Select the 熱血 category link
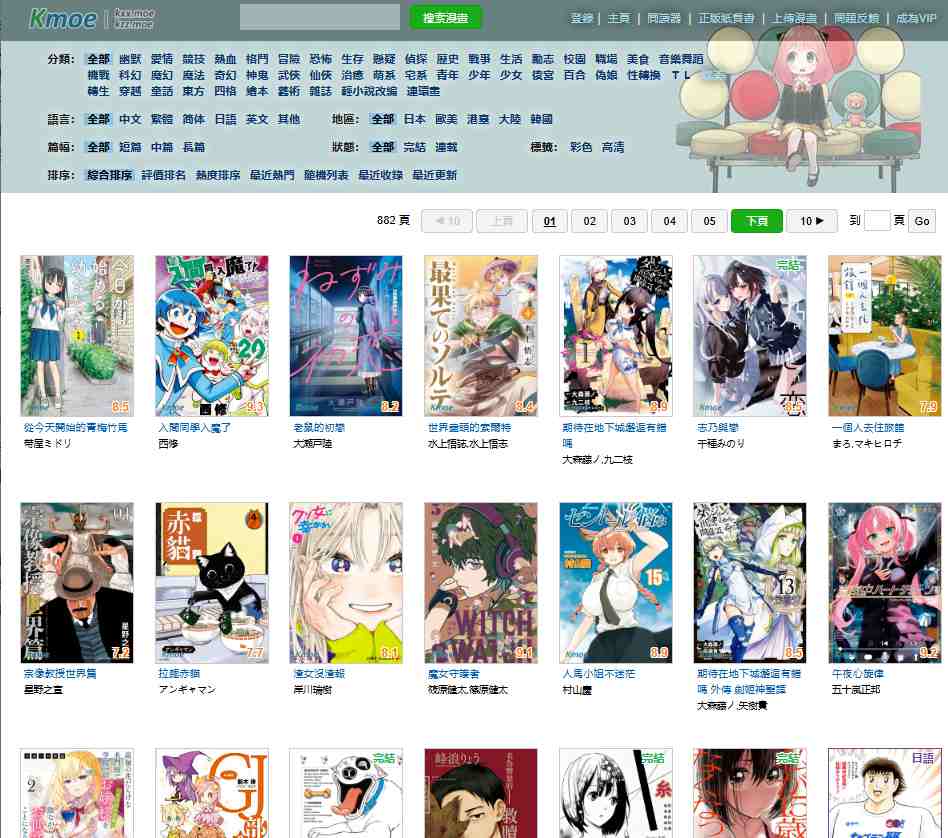Viewport: 948px width, 838px height. [x=225, y=59]
